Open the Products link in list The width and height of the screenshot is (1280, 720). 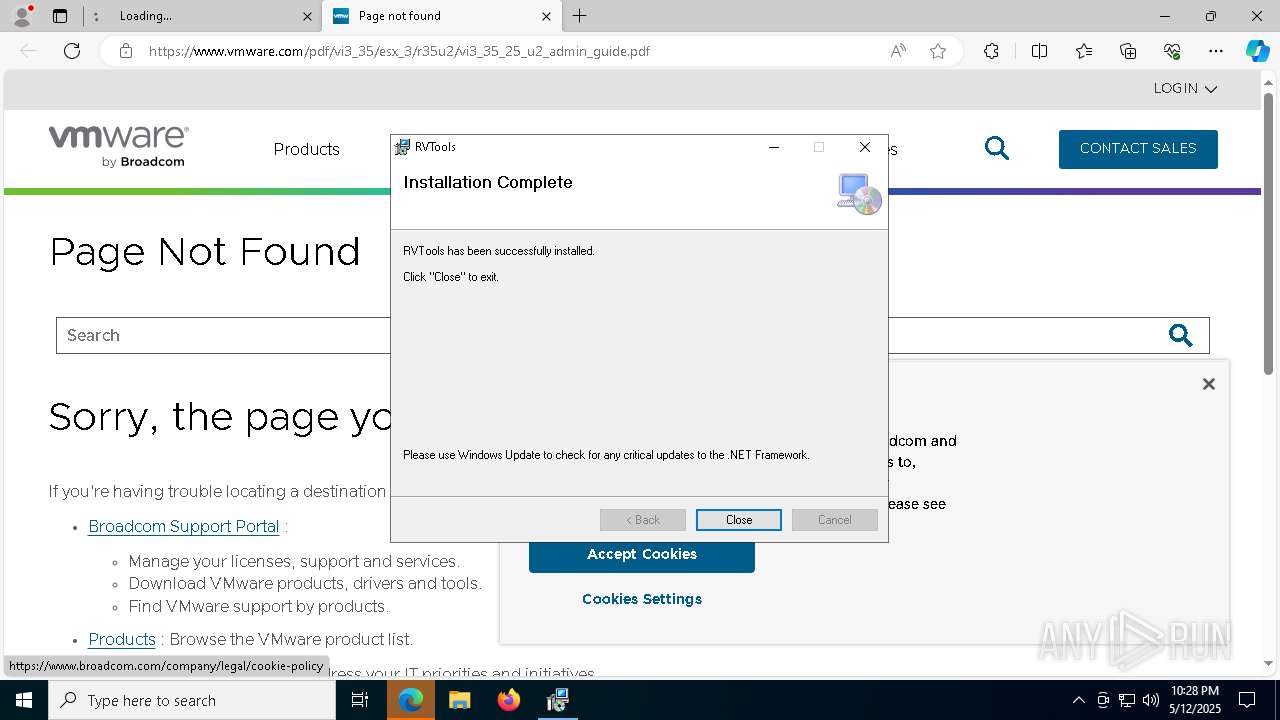(x=122, y=639)
